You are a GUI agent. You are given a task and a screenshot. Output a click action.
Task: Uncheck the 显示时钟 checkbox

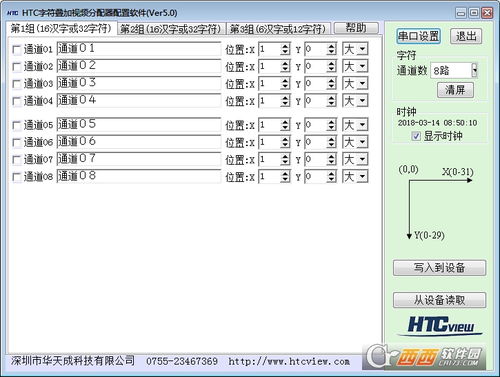(416, 136)
